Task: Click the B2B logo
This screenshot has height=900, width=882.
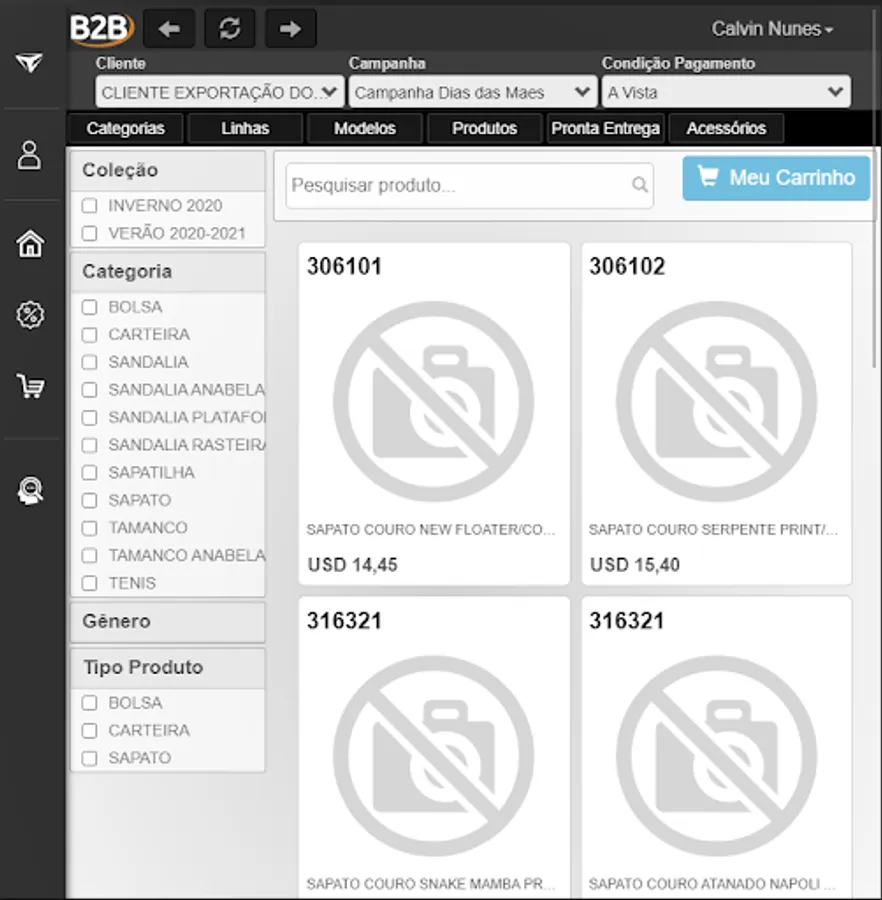Action: click(102, 28)
